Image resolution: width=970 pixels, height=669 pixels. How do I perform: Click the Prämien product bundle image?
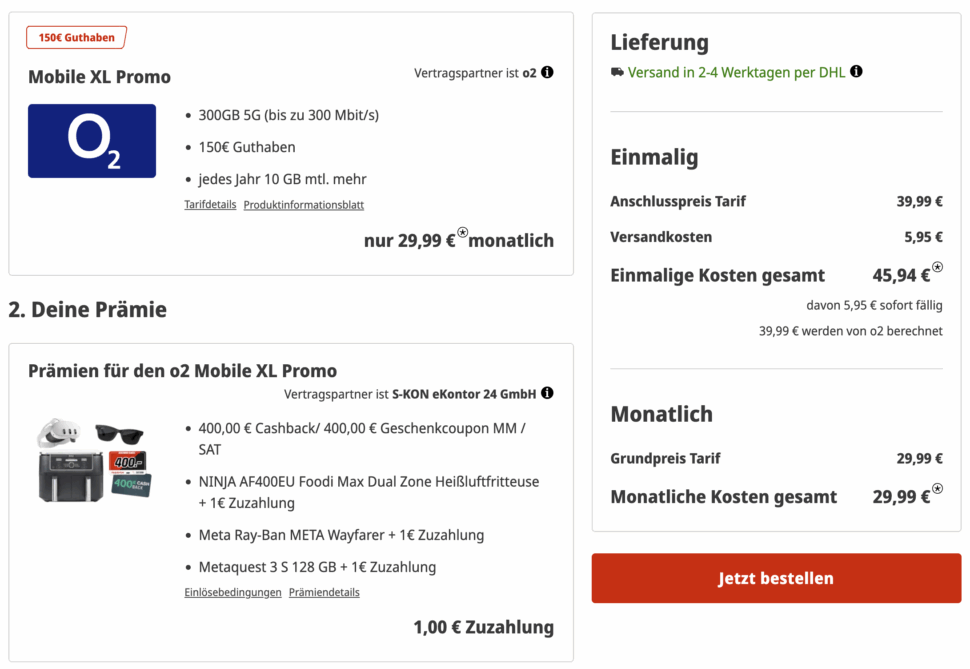click(92, 460)
